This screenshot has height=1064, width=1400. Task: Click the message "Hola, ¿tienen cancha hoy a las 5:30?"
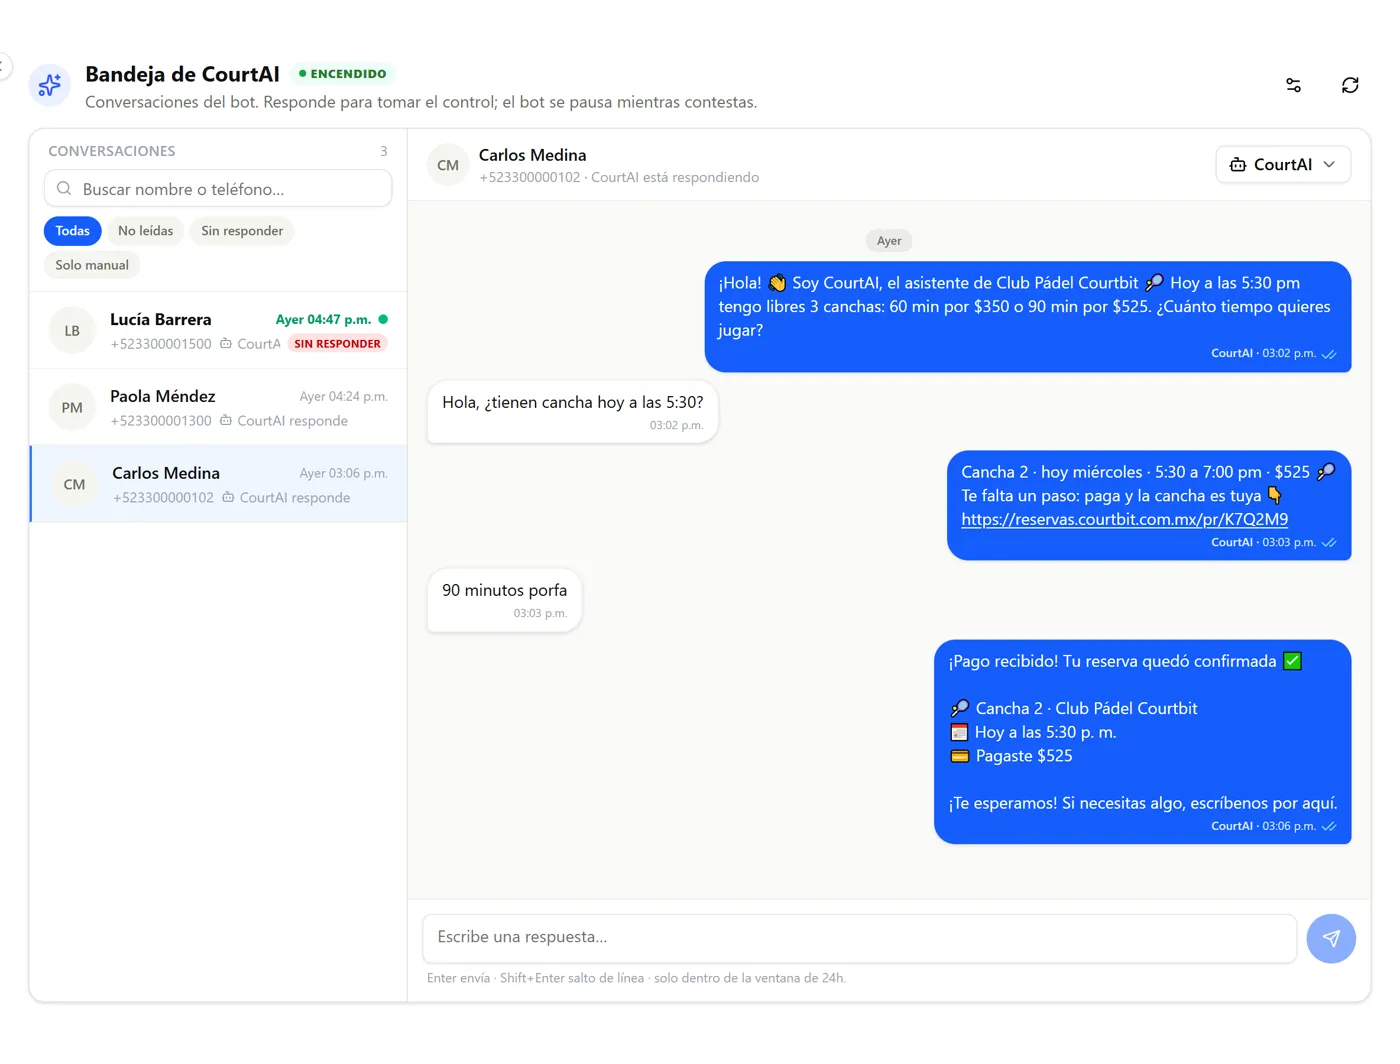coord(572,412)
